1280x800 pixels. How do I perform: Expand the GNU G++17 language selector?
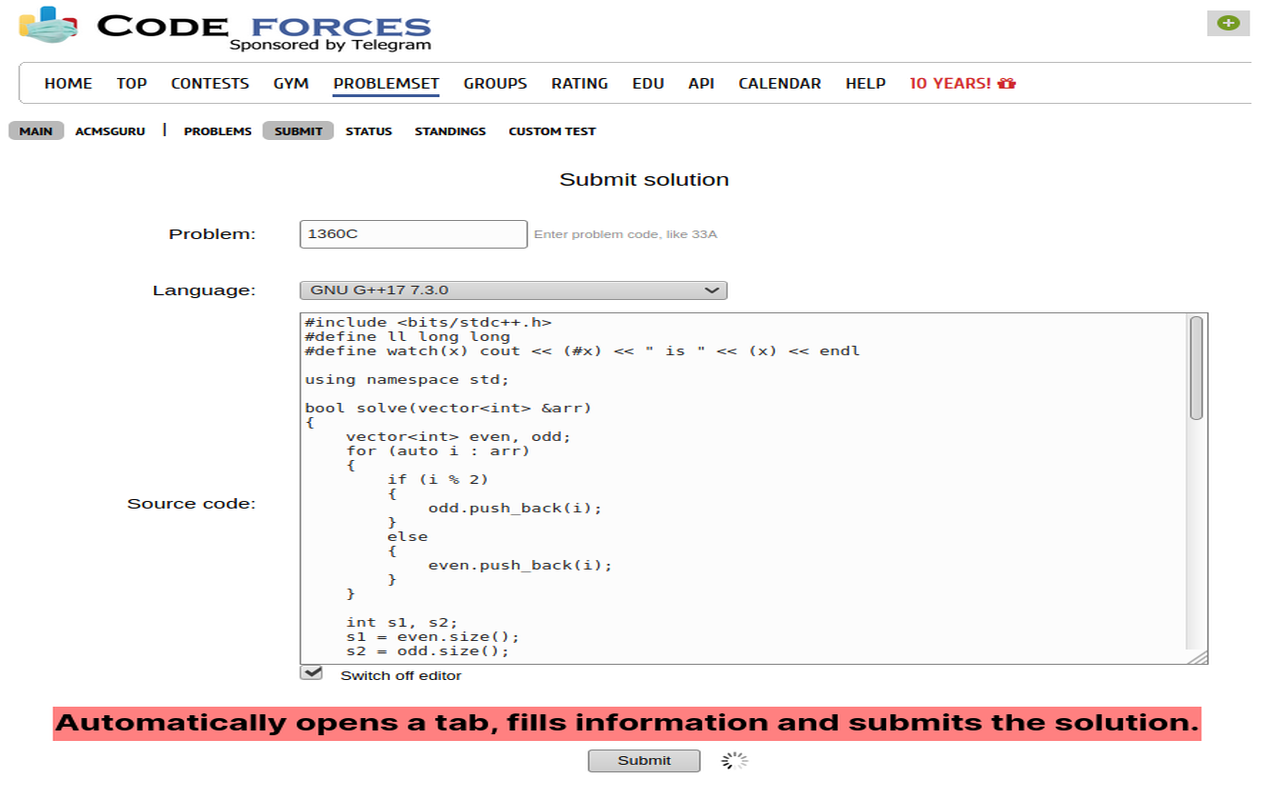pos(713,289)
